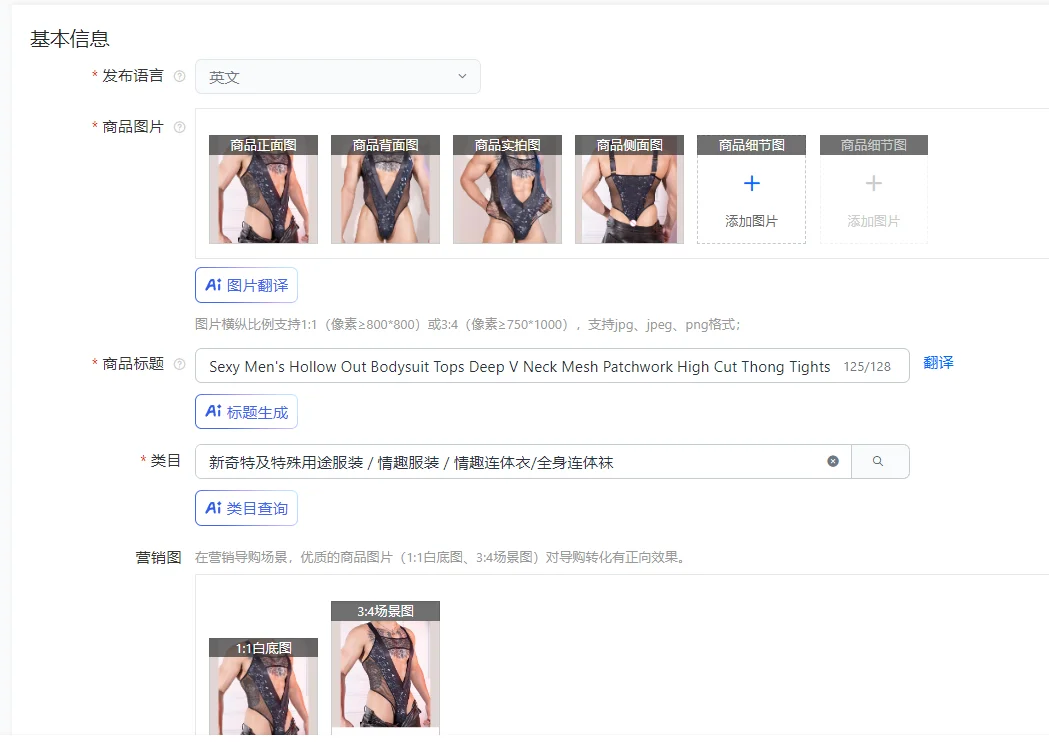The width and height of the screenshot is (1049, 753).
Task: Click the AI 标题生成 button
Action: point(246,411)
